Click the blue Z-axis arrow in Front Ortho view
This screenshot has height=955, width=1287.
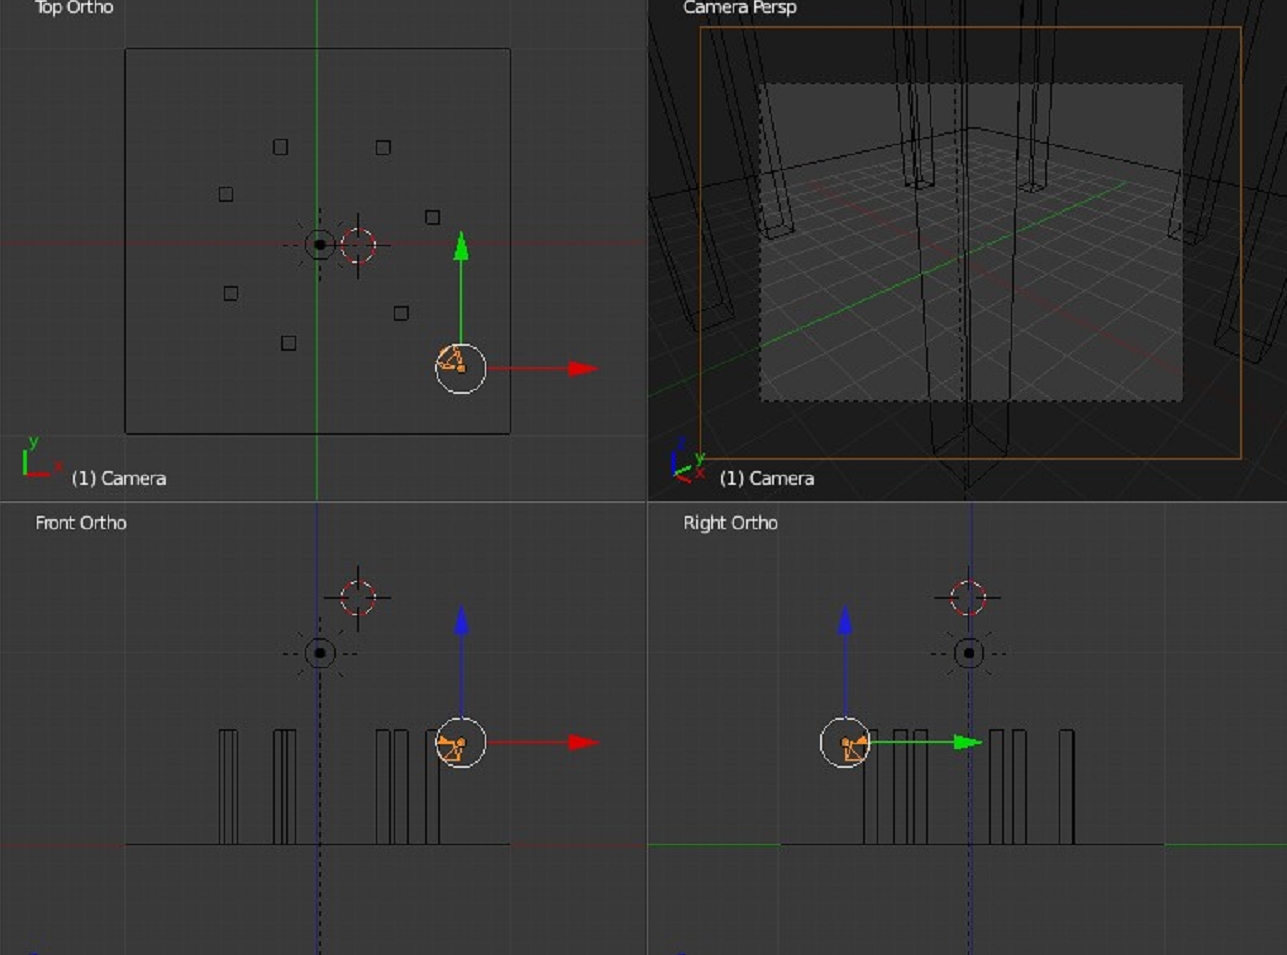(x=461, y=621)
